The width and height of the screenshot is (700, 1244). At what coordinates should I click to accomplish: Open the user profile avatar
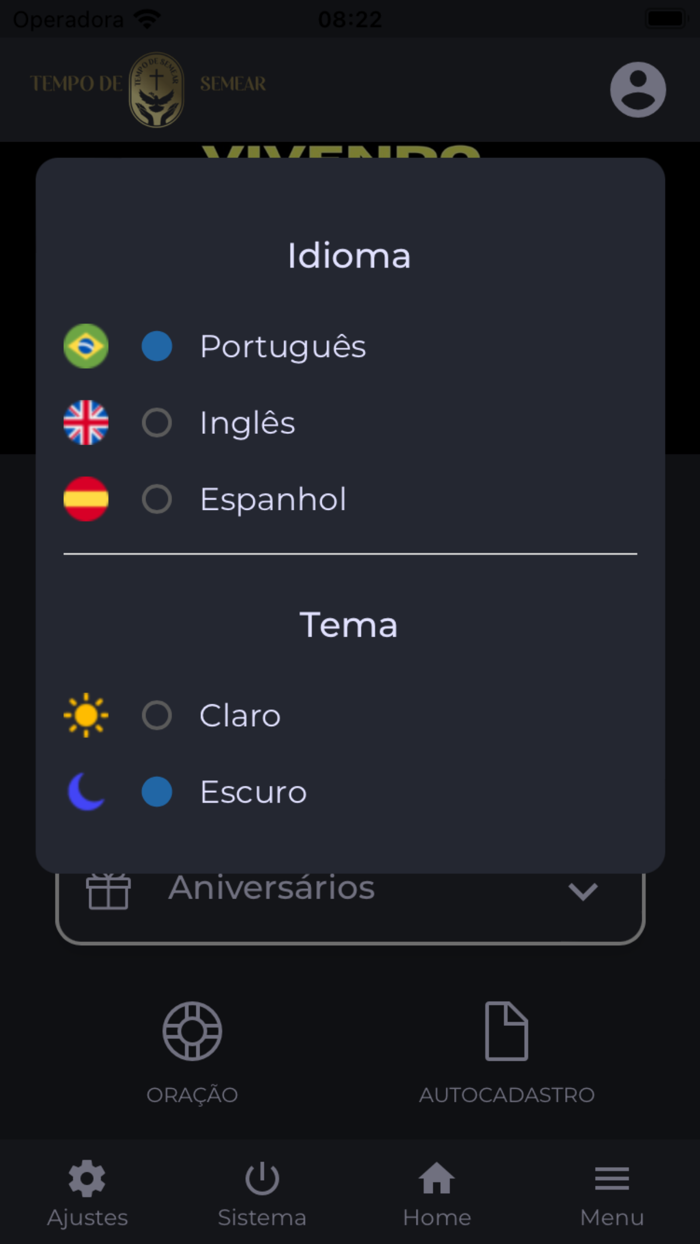(638, 90)
